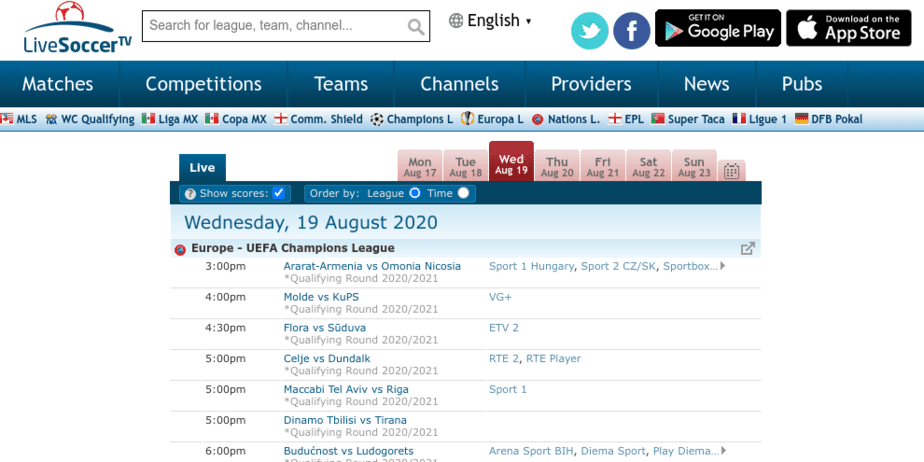
Task: Open WC Qualifying shortcut
Action: pos(90,119)
